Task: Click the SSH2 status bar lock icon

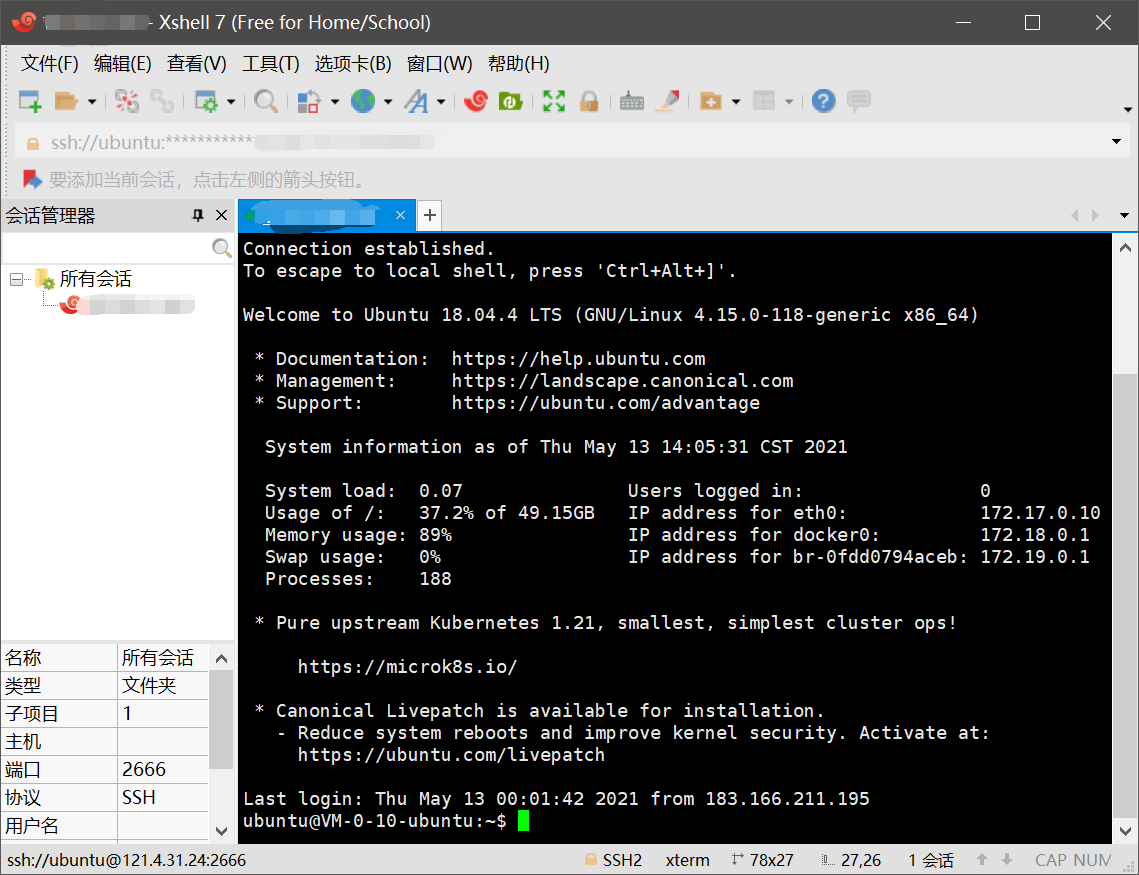Action: coord(591,860)
